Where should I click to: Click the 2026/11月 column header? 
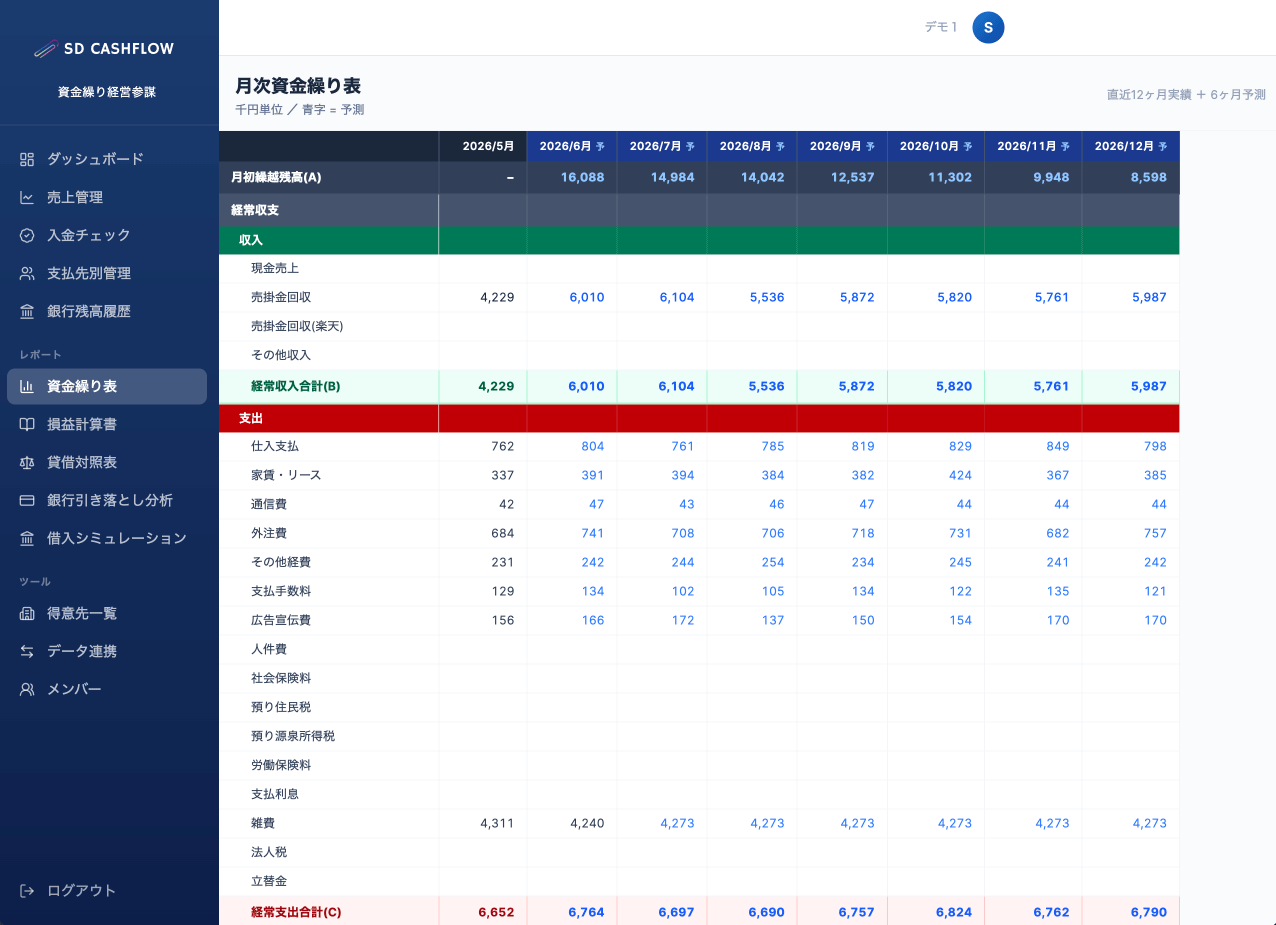click(1033, 146)
